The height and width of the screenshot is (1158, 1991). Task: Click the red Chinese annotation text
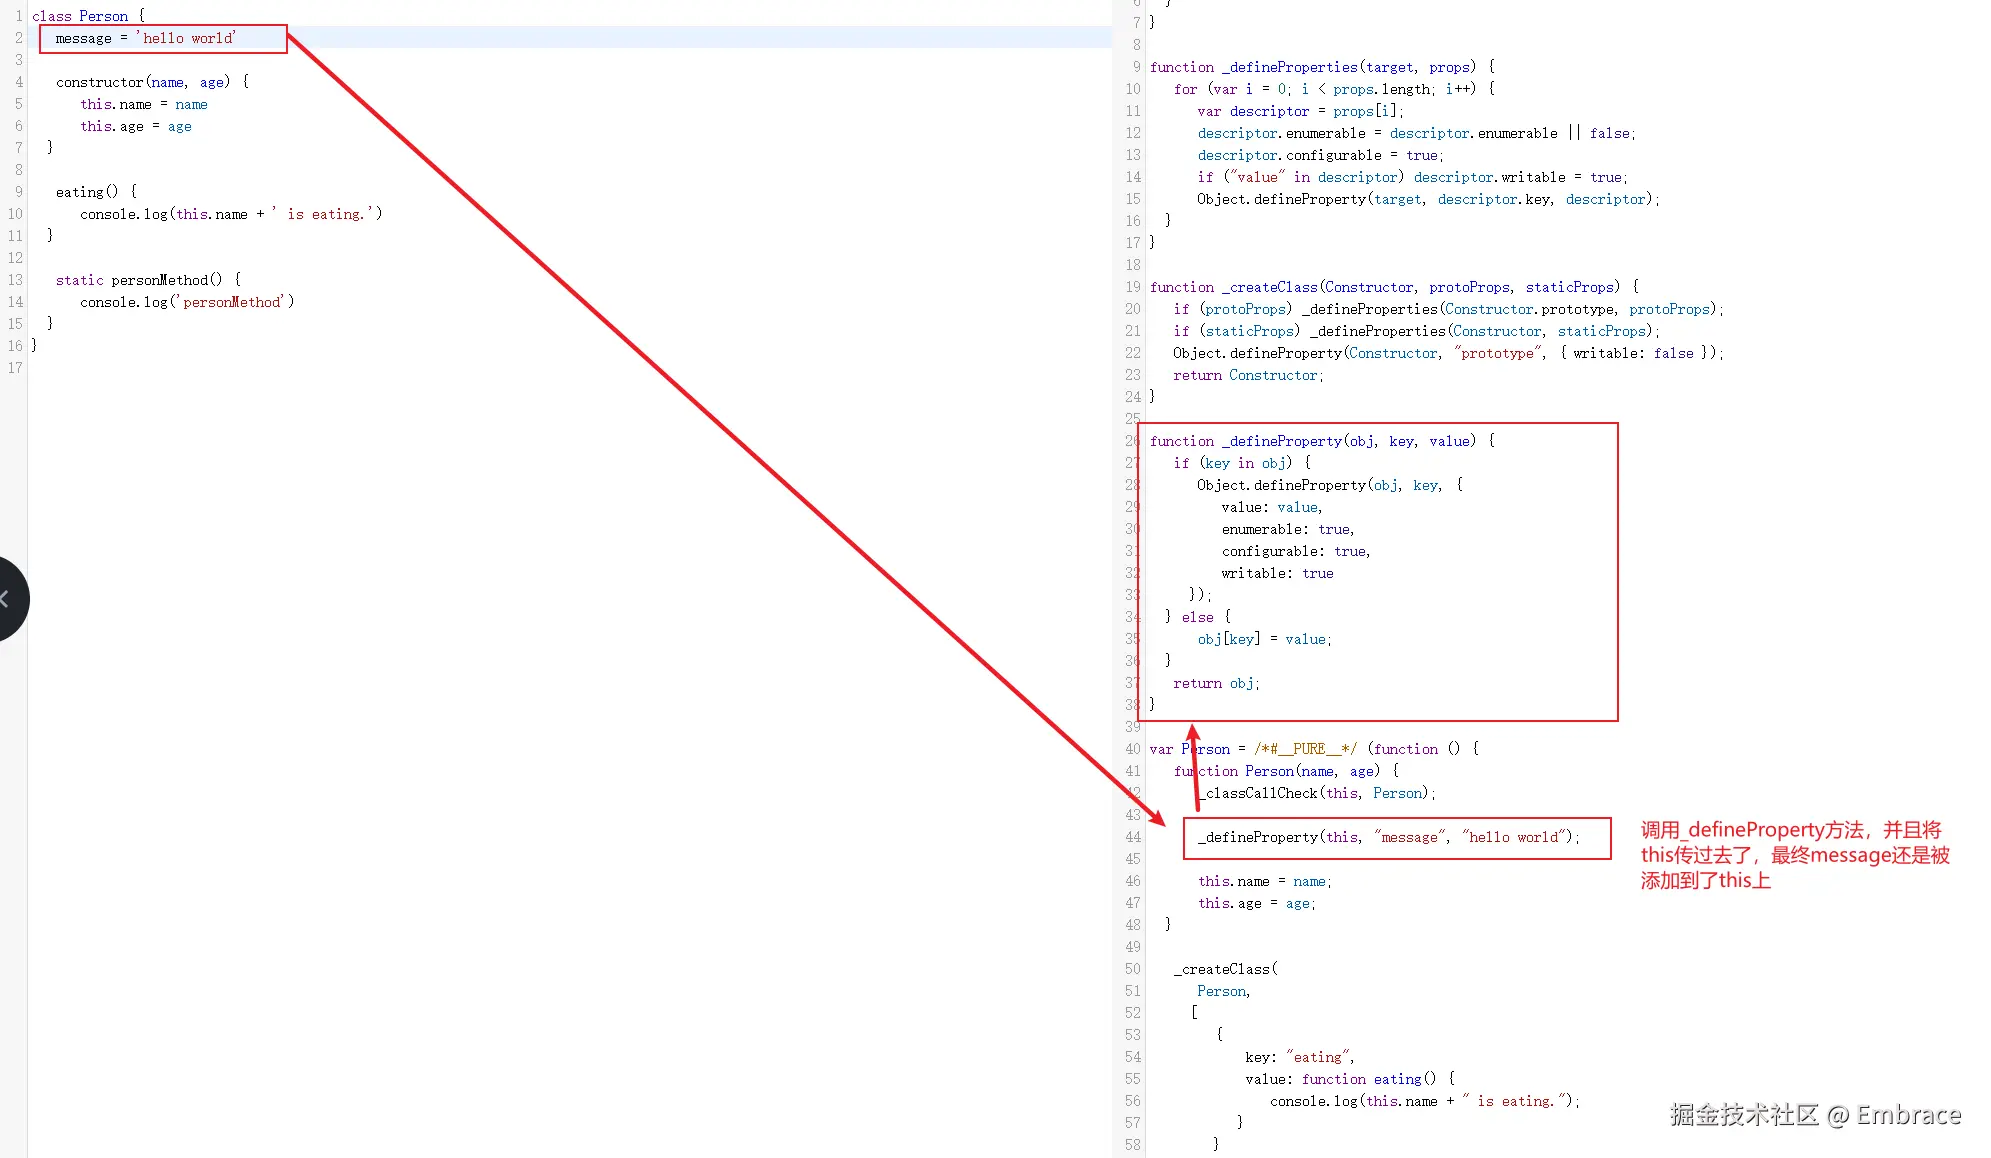(1793, 855)
